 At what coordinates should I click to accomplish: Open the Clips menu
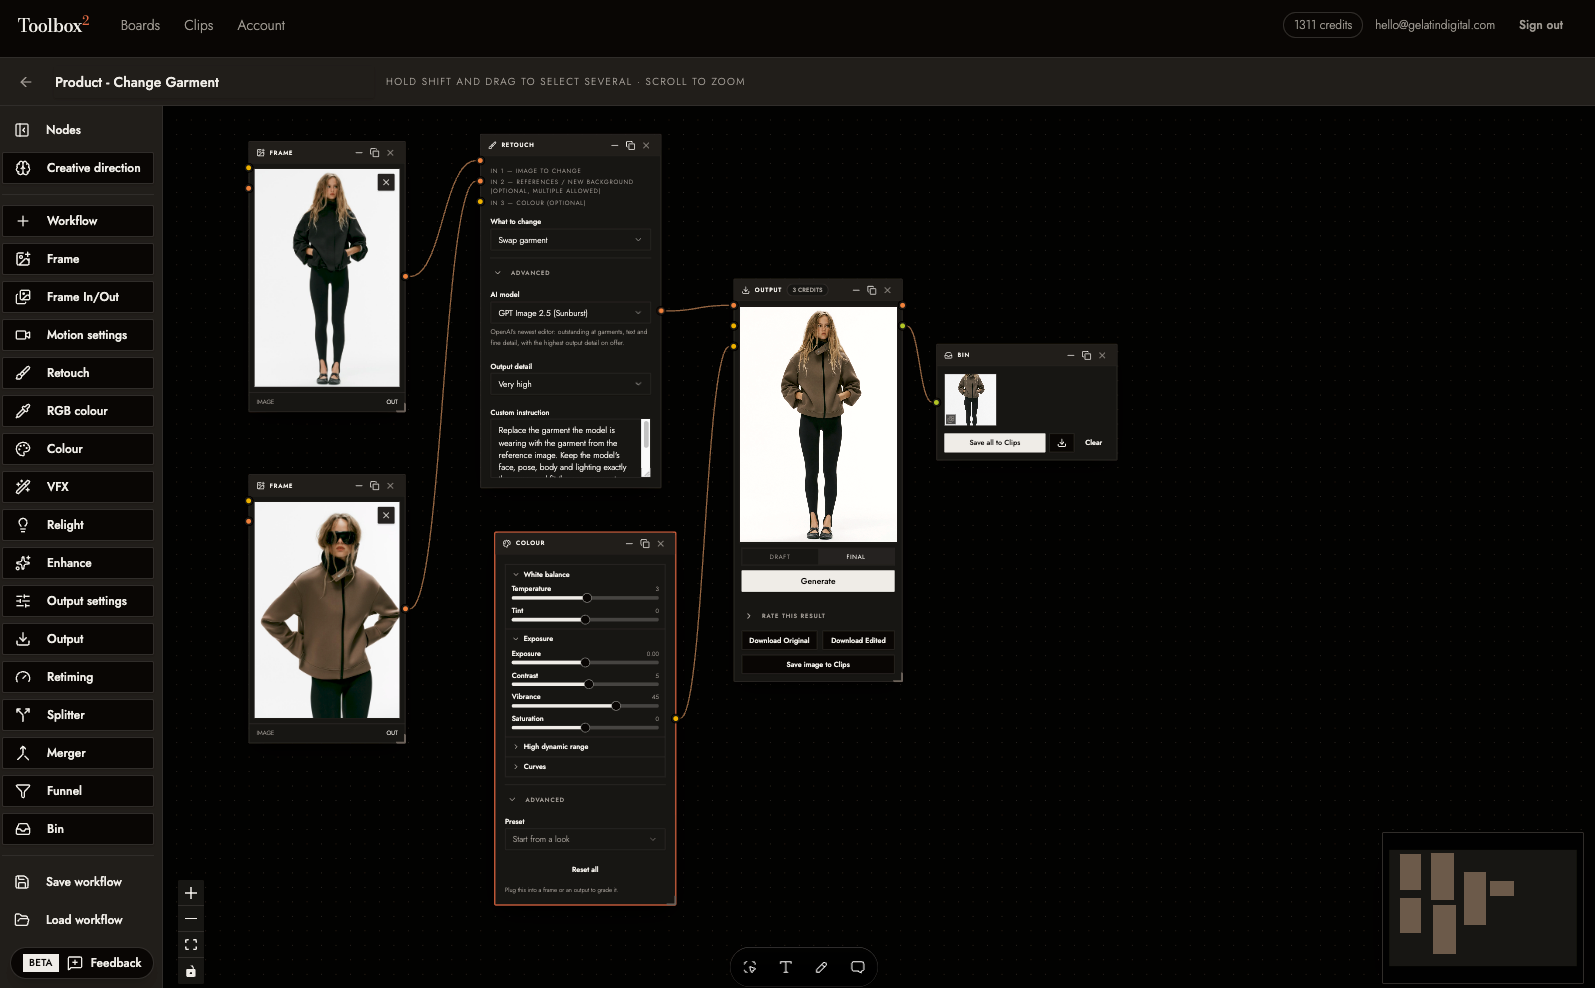199,25
